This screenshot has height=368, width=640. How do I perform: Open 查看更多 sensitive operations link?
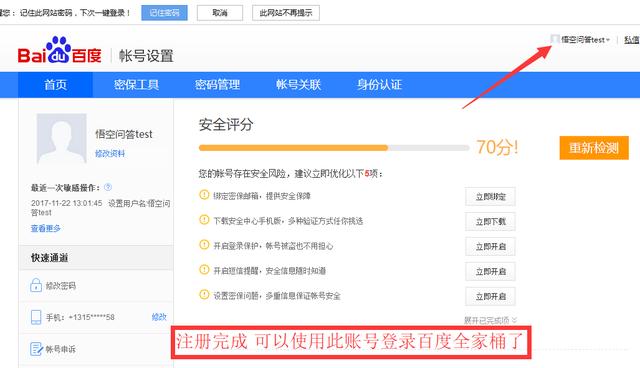tap(46, 228)
